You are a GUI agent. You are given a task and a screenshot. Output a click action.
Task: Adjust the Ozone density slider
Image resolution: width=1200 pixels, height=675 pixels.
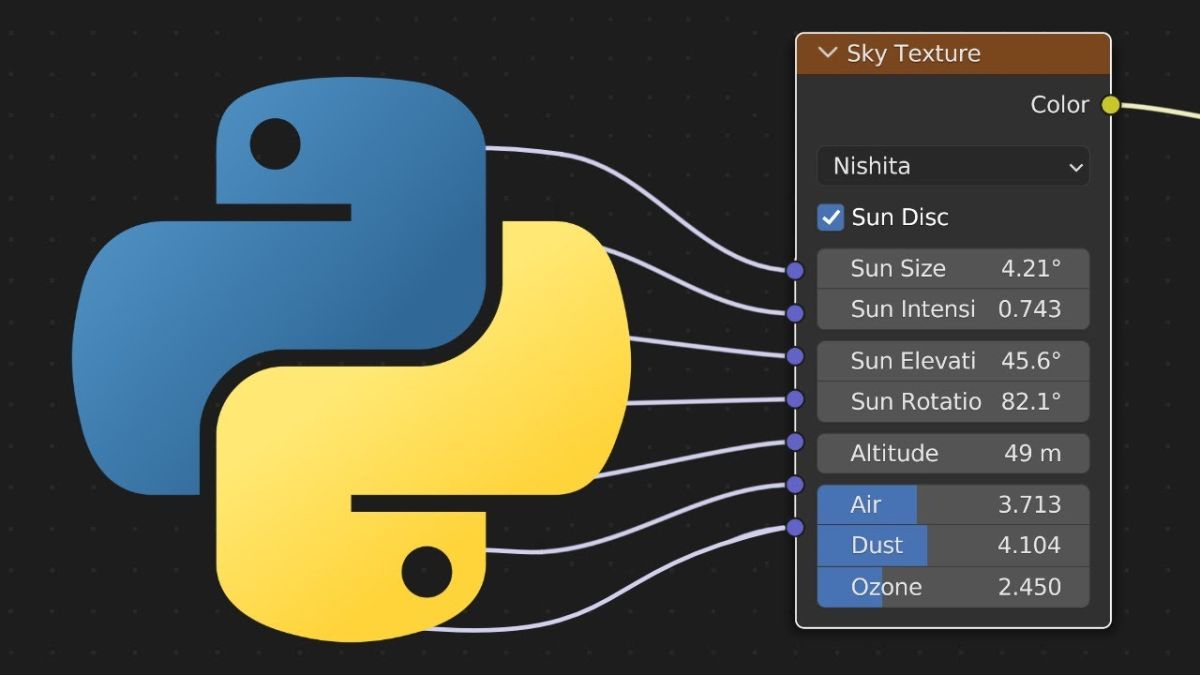click(953, 587)
